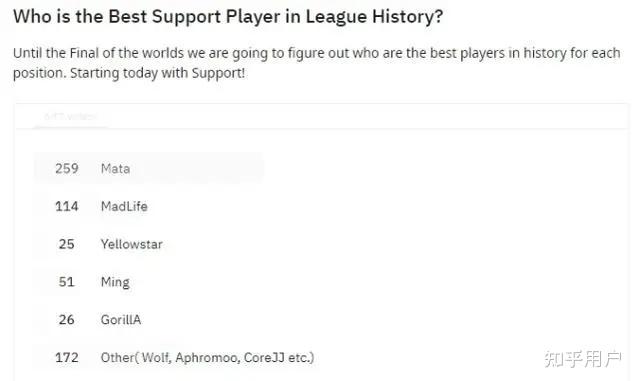
Task: Click the Zhihu user watermark
Action: [583, 359]
